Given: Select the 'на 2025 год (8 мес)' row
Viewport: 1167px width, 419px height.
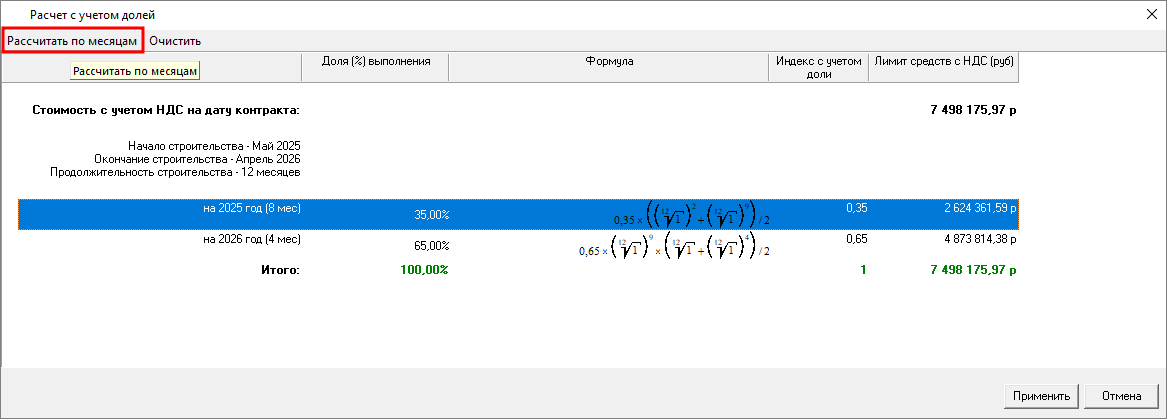Looking at the screenshot, I should (x=251, y=209).
